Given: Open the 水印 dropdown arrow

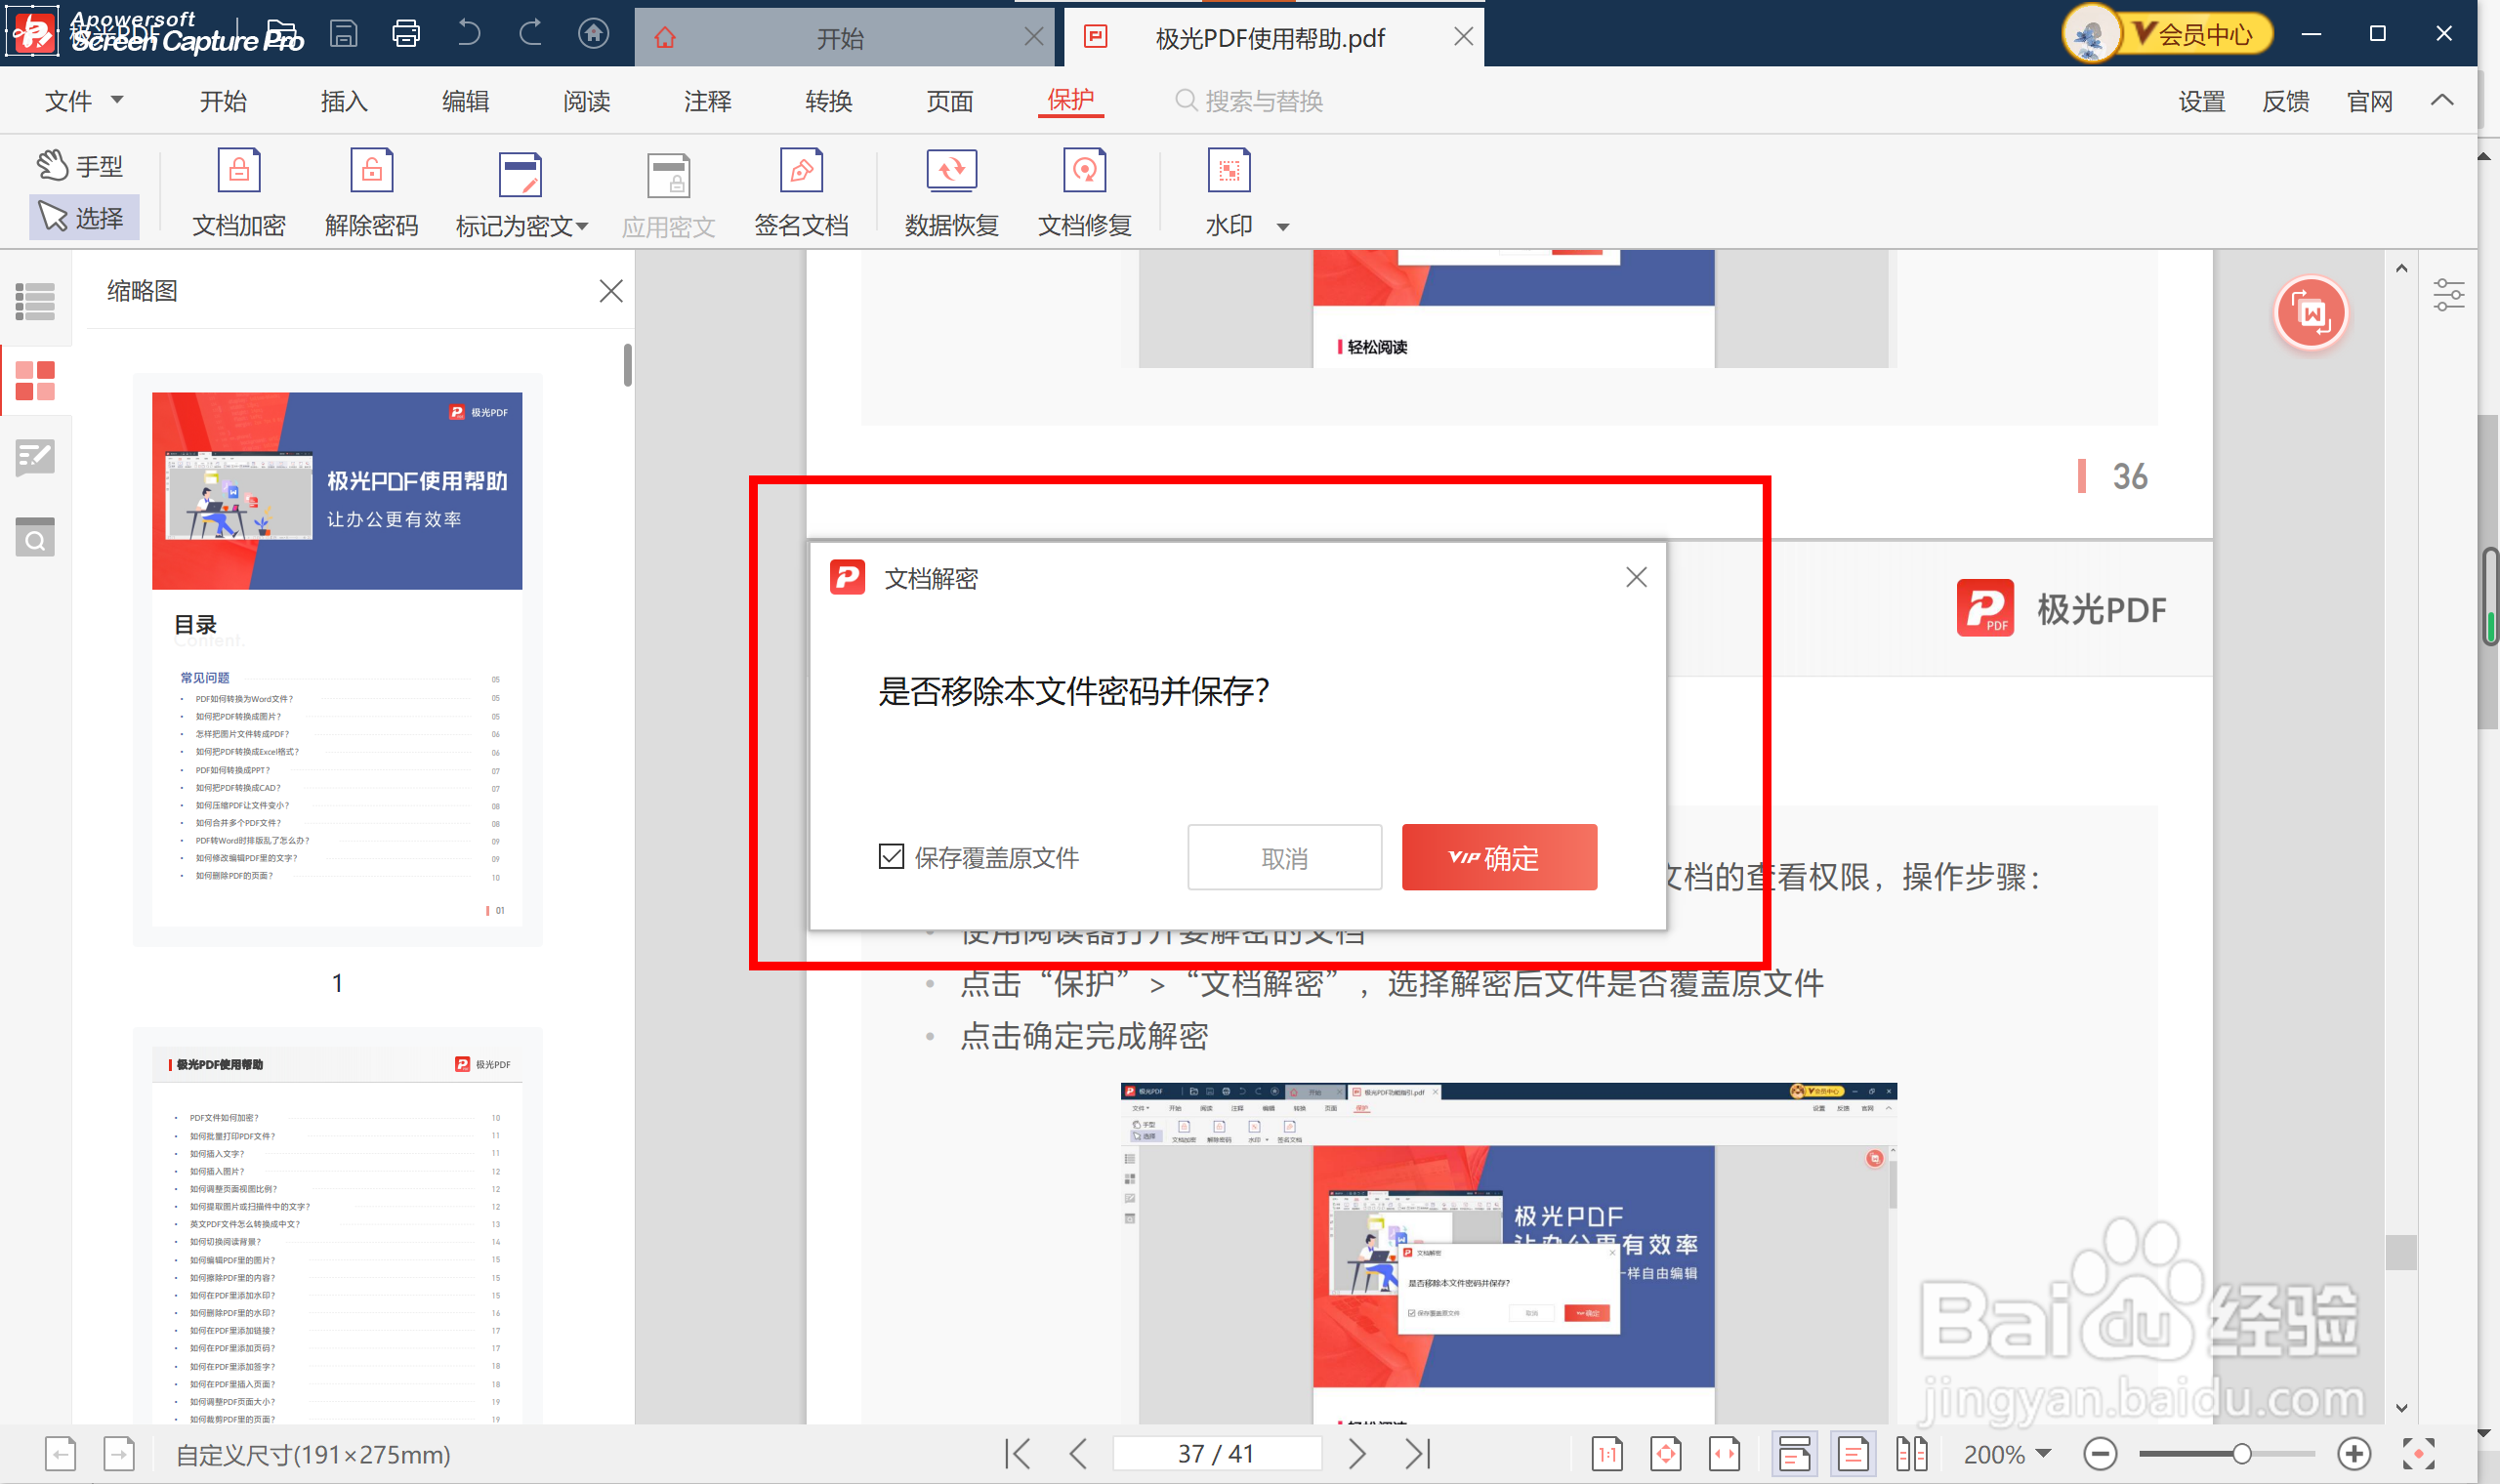Looking at the screenshot, I should (1283, 227).
